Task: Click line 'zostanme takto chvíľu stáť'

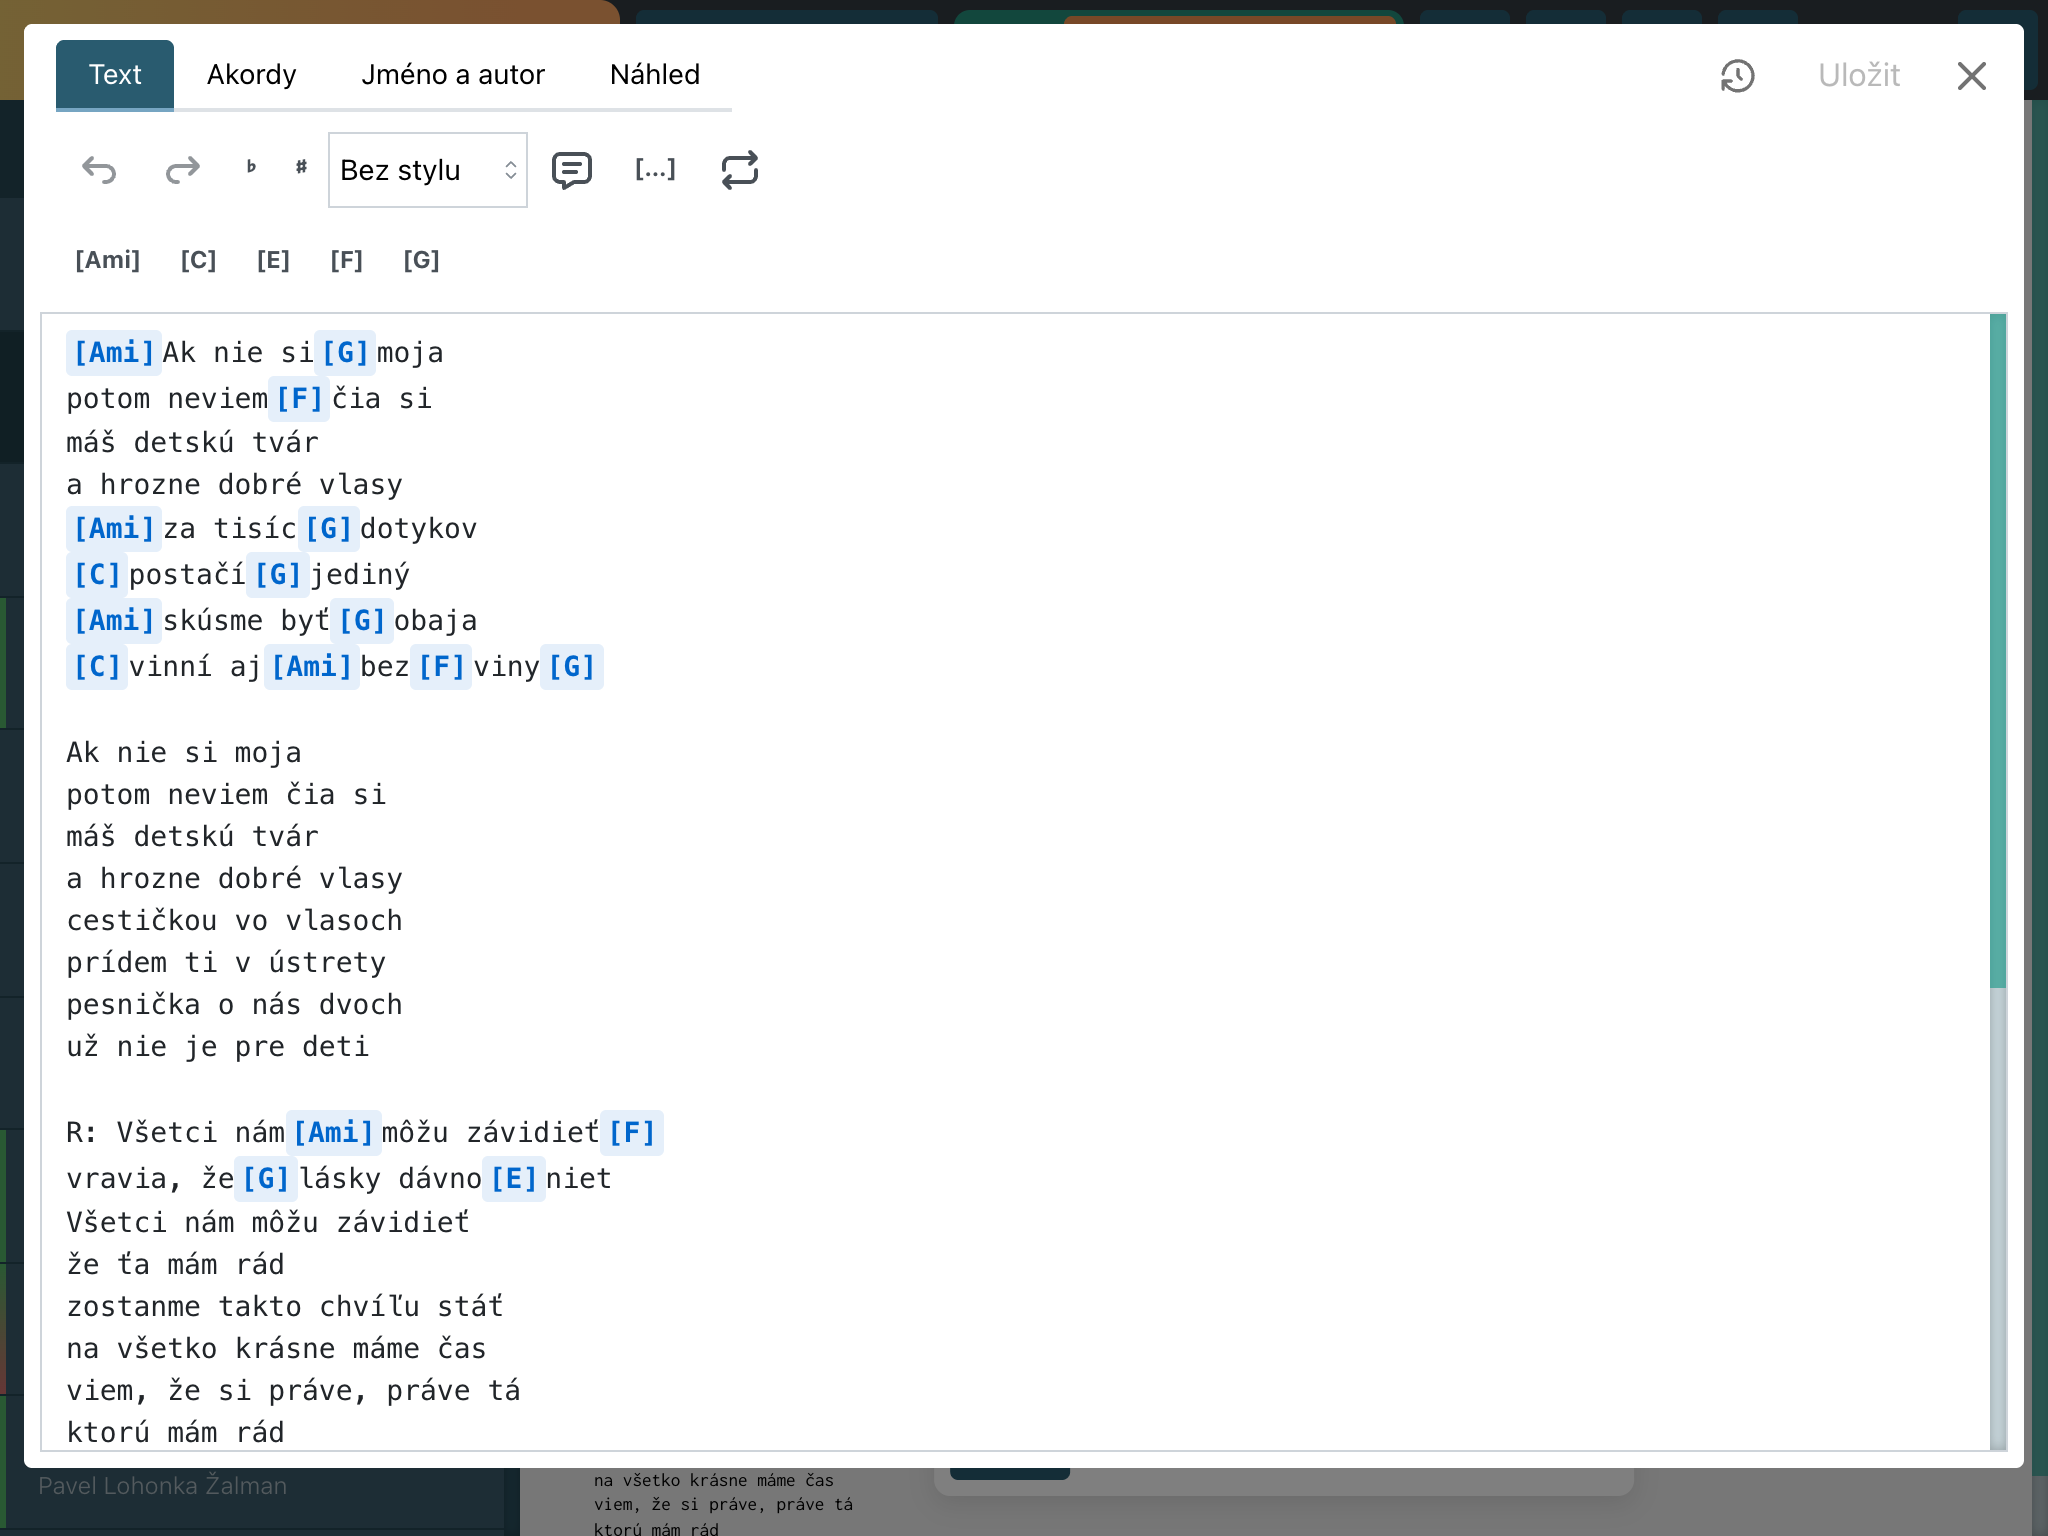Action: (x=285, y=1306)
